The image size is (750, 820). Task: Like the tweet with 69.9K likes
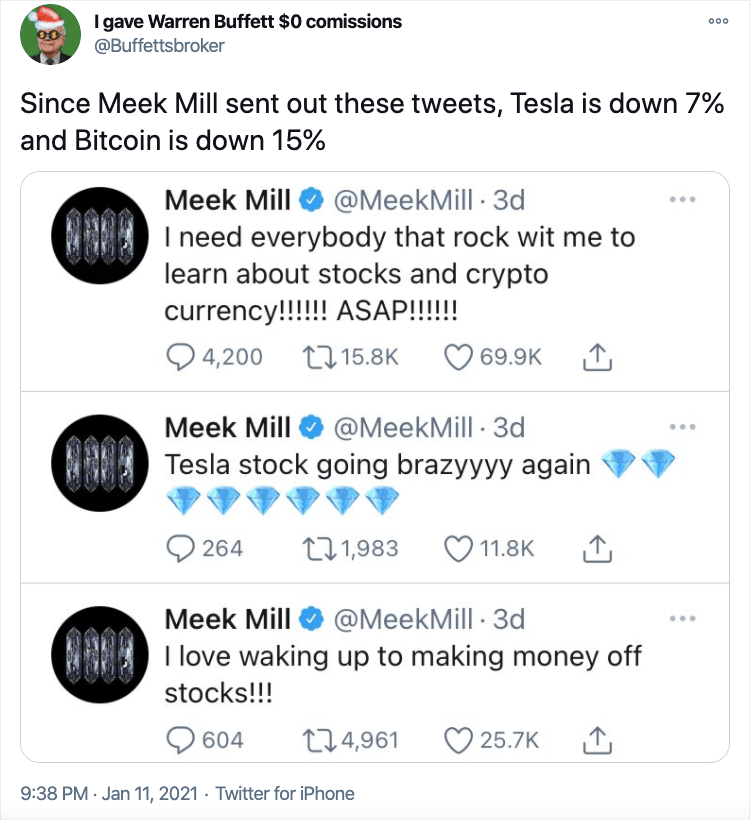click(458, 357)
